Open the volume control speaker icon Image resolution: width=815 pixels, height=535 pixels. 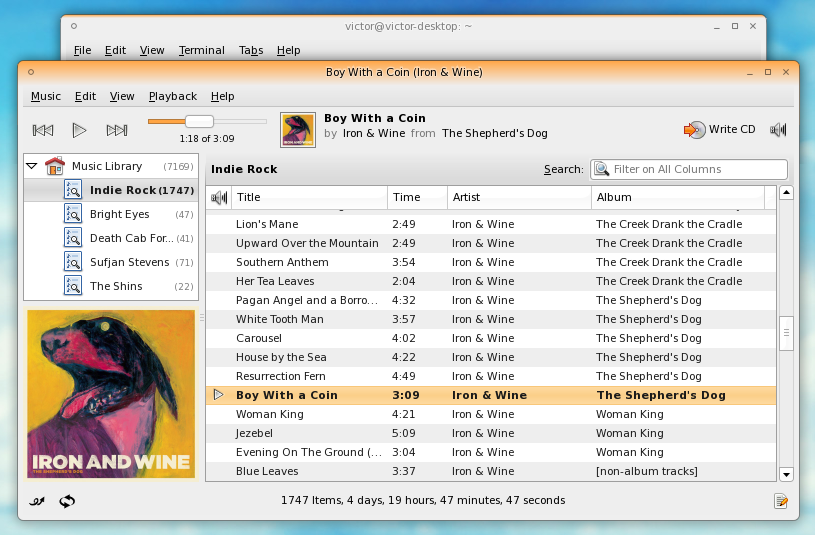[x=778, y=129]
